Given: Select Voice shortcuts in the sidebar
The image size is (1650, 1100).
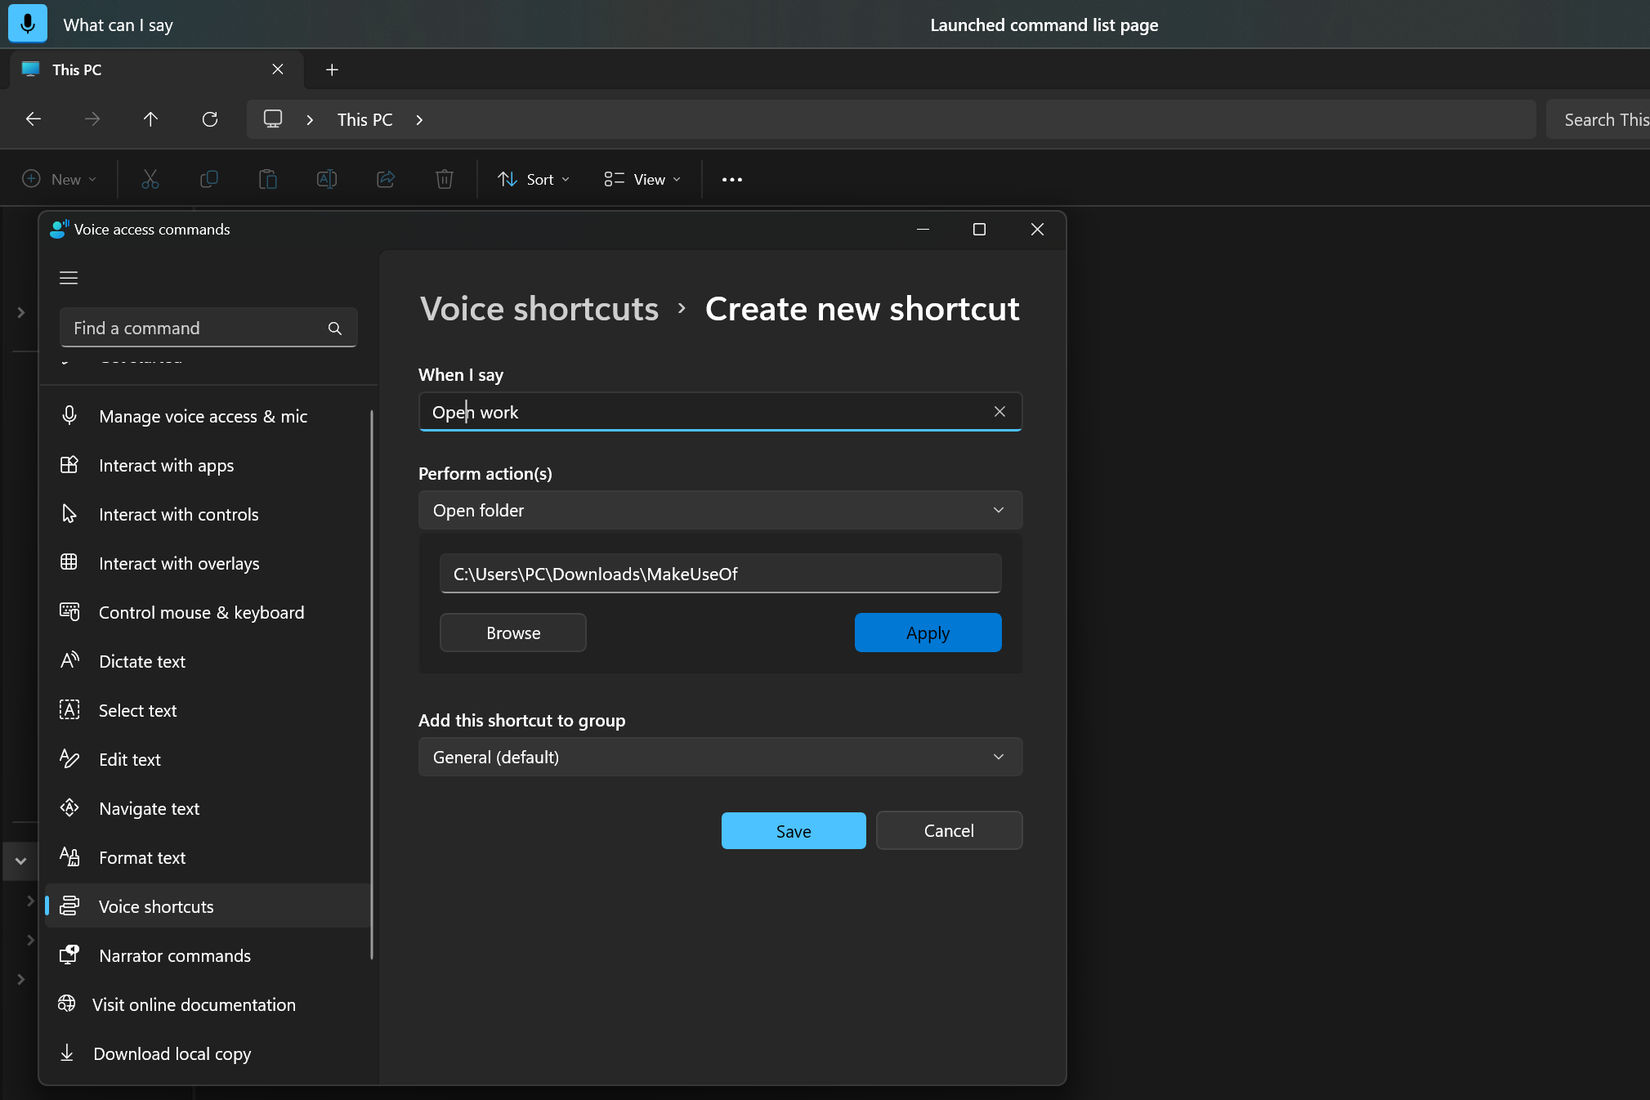Looking at the screenshot, I should 156,907.
